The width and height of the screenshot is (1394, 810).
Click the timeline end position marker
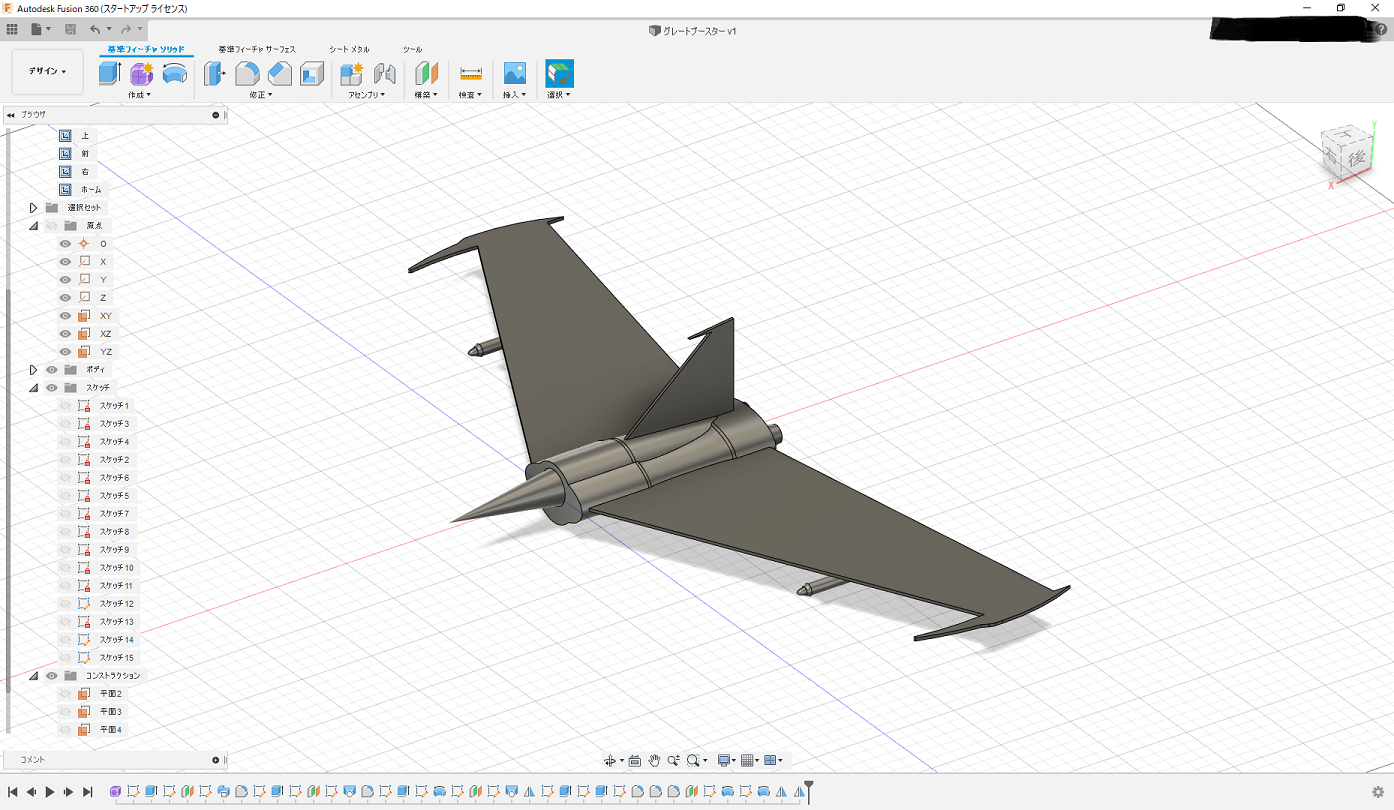click(809, 788)
